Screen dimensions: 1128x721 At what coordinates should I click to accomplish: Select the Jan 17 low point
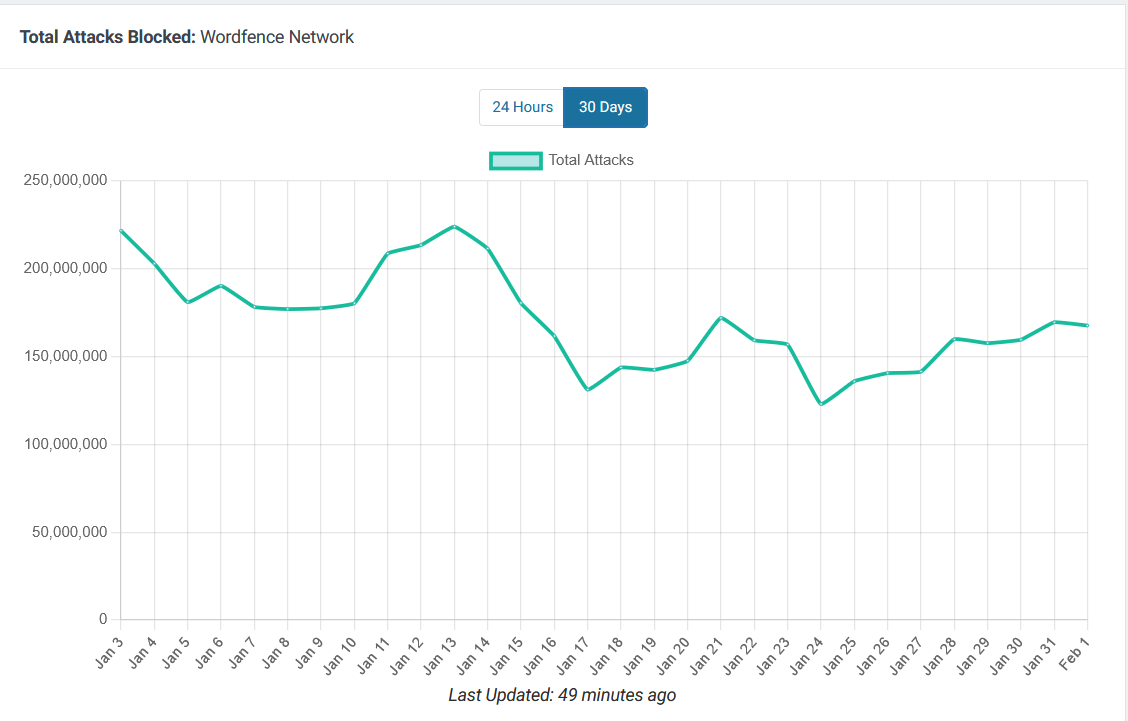pyautogui.click(x=586, y=389)
